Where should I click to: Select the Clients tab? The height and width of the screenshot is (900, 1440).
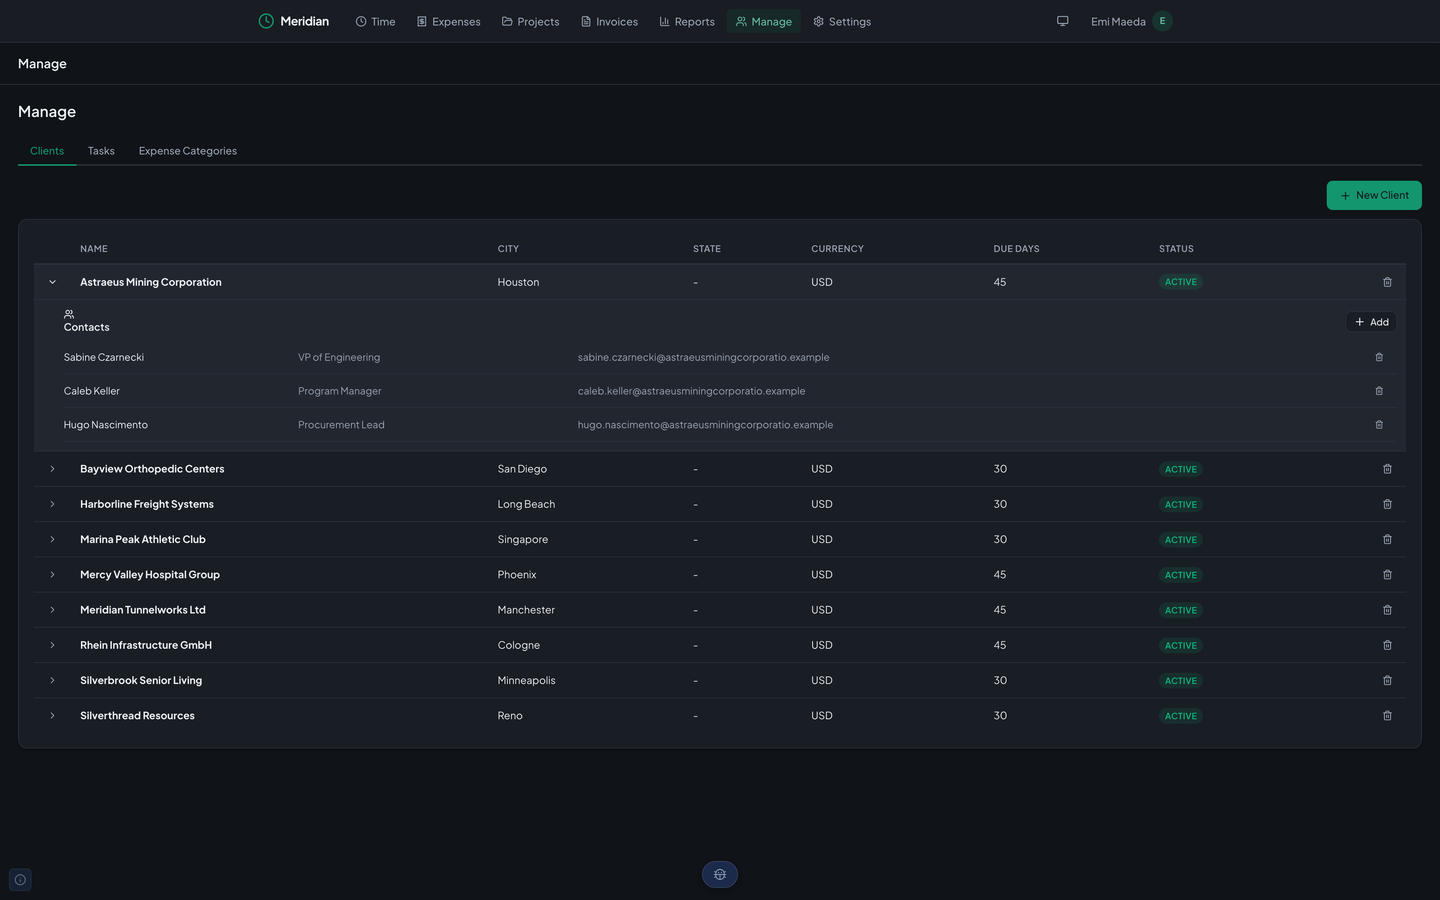pyautogui.click(x=47, y=151)
